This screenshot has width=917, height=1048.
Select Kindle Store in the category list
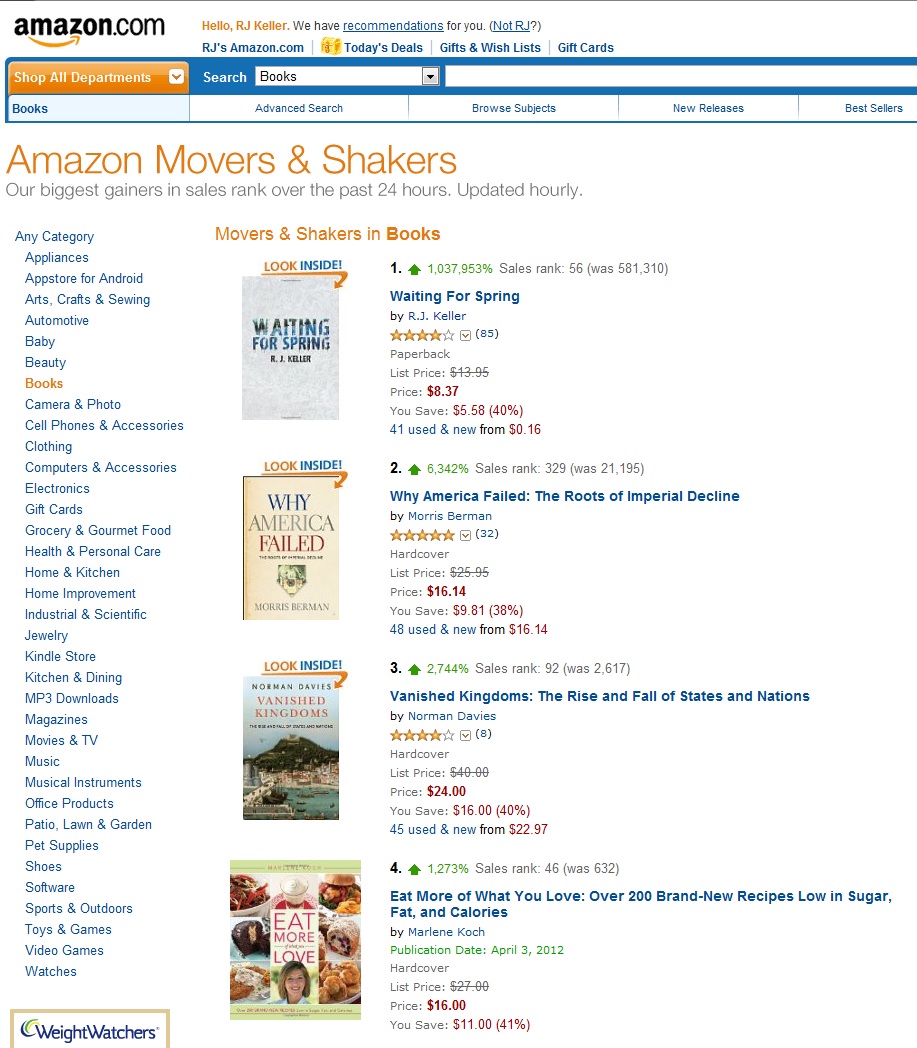pyautogui.click(x=60, y=656)
